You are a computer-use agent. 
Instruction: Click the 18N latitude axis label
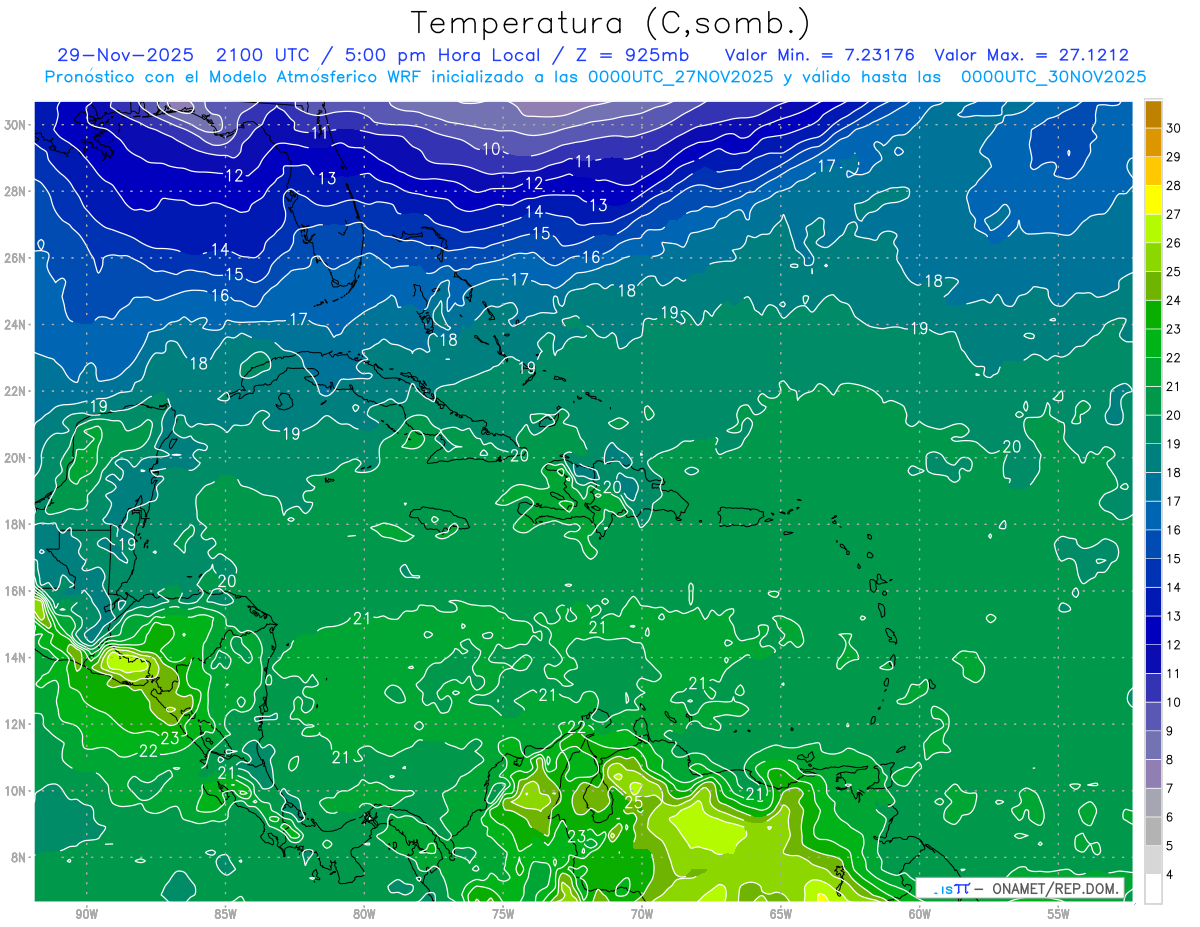[x=17, y=524]
